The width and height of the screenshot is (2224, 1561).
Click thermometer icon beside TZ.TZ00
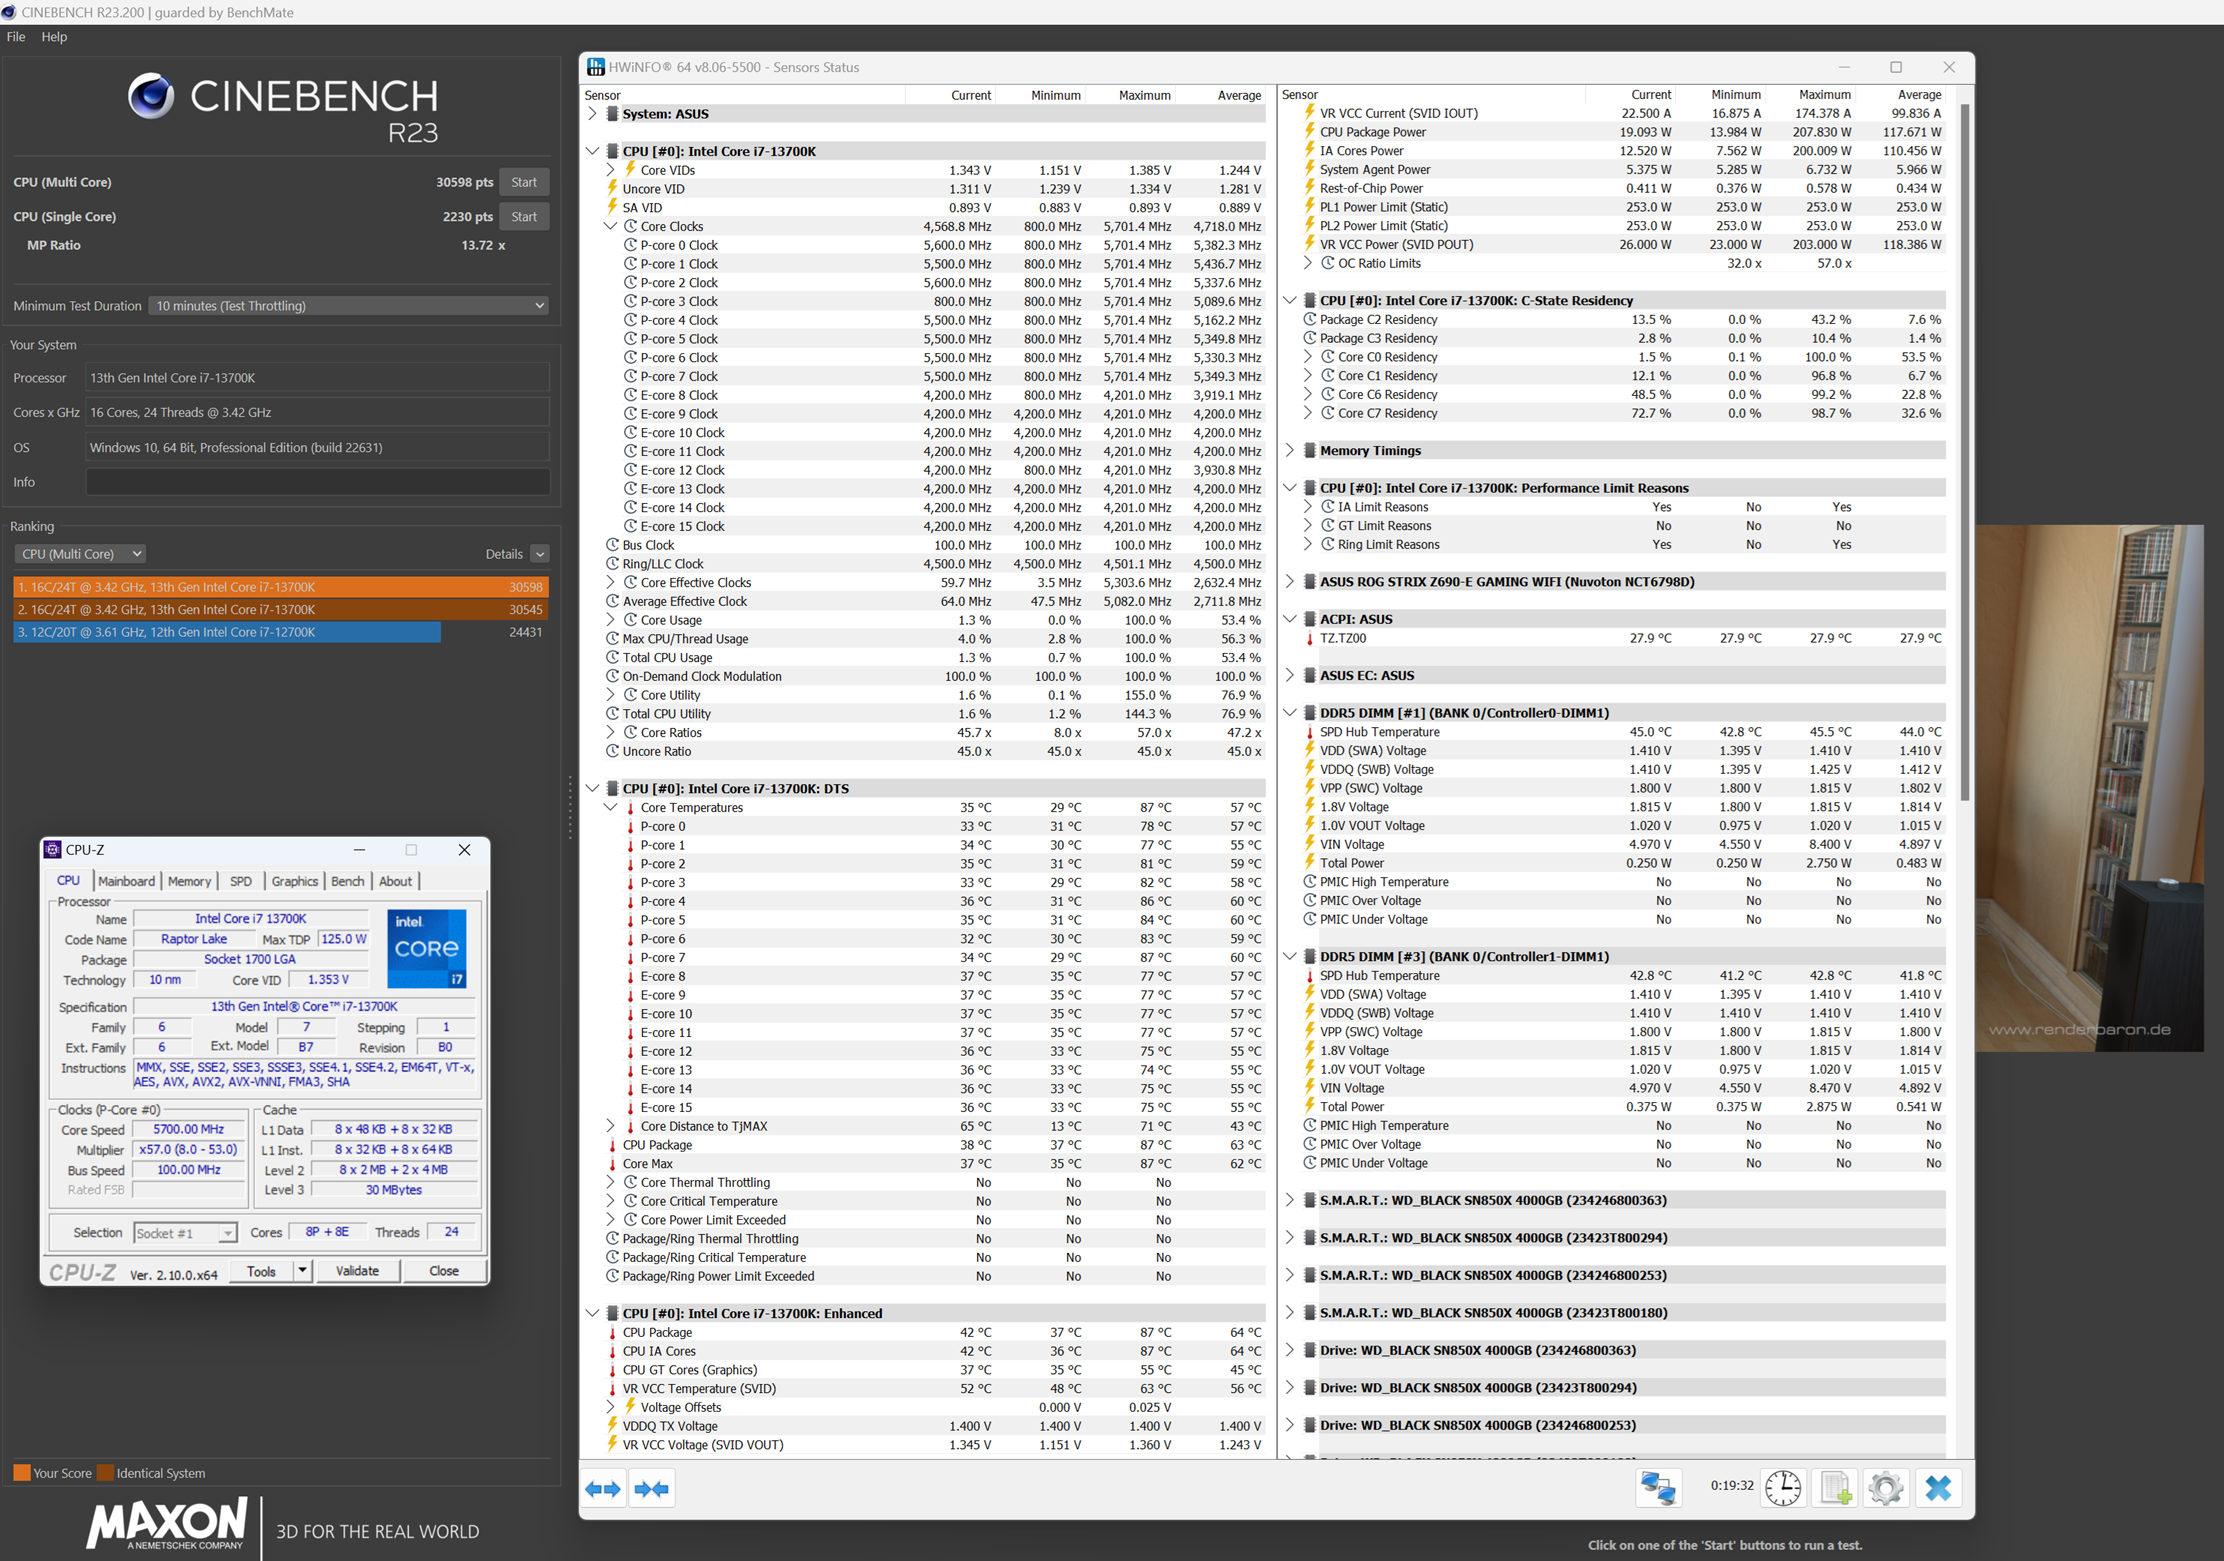tap(1309, 638)
